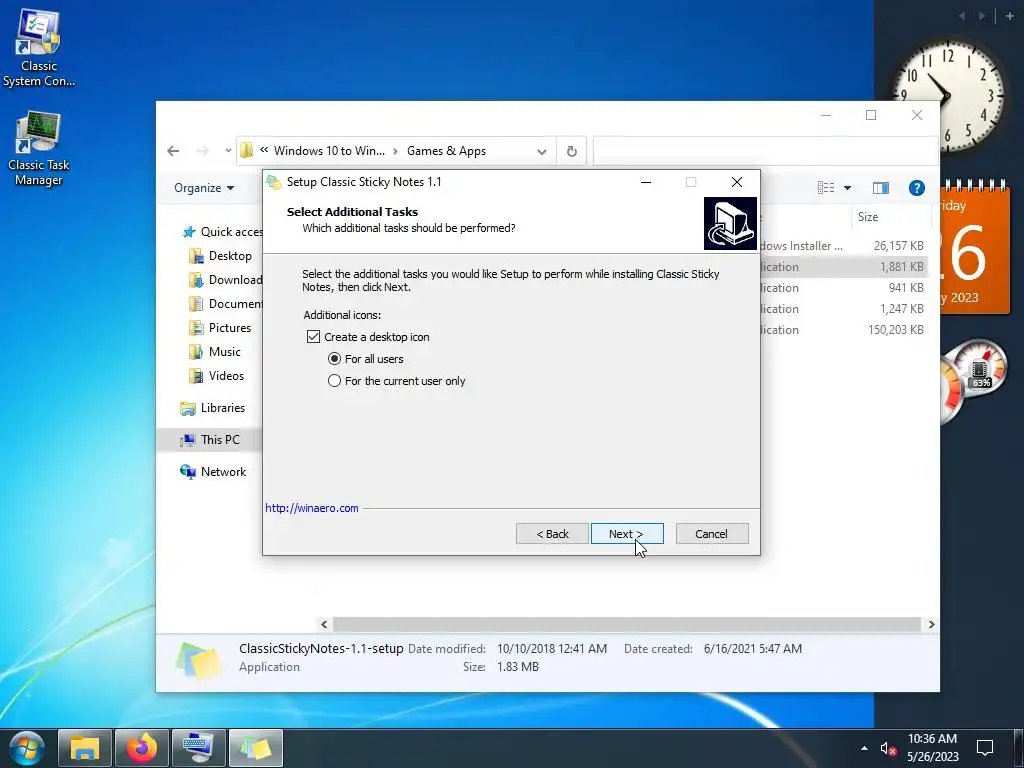Click horizontal scrollbar left arrow
Viewport: 1024px width, 768px height.
click(324, 624)
